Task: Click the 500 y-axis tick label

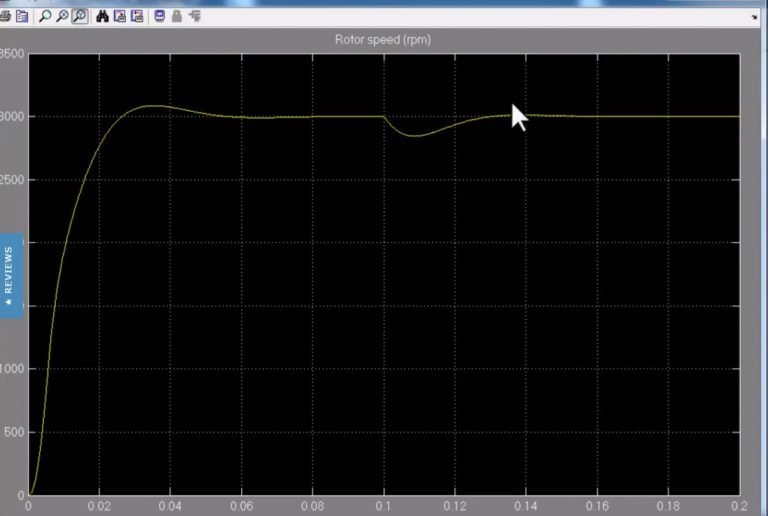Action: coord(14,432)
